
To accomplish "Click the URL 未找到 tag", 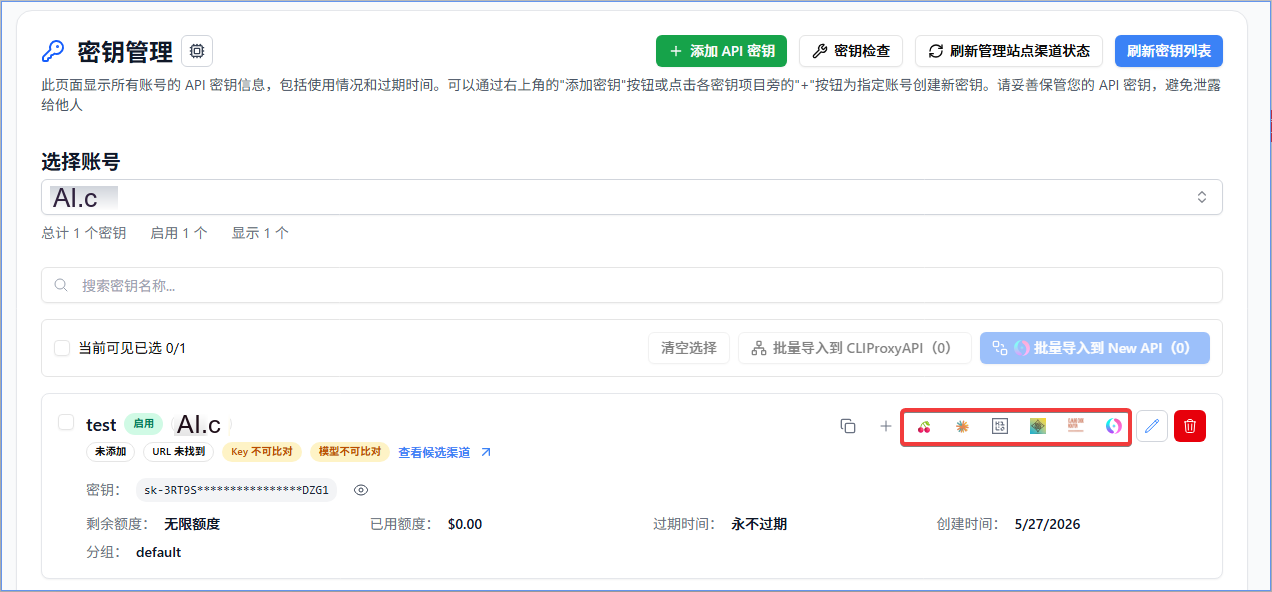I will (179, 452).
